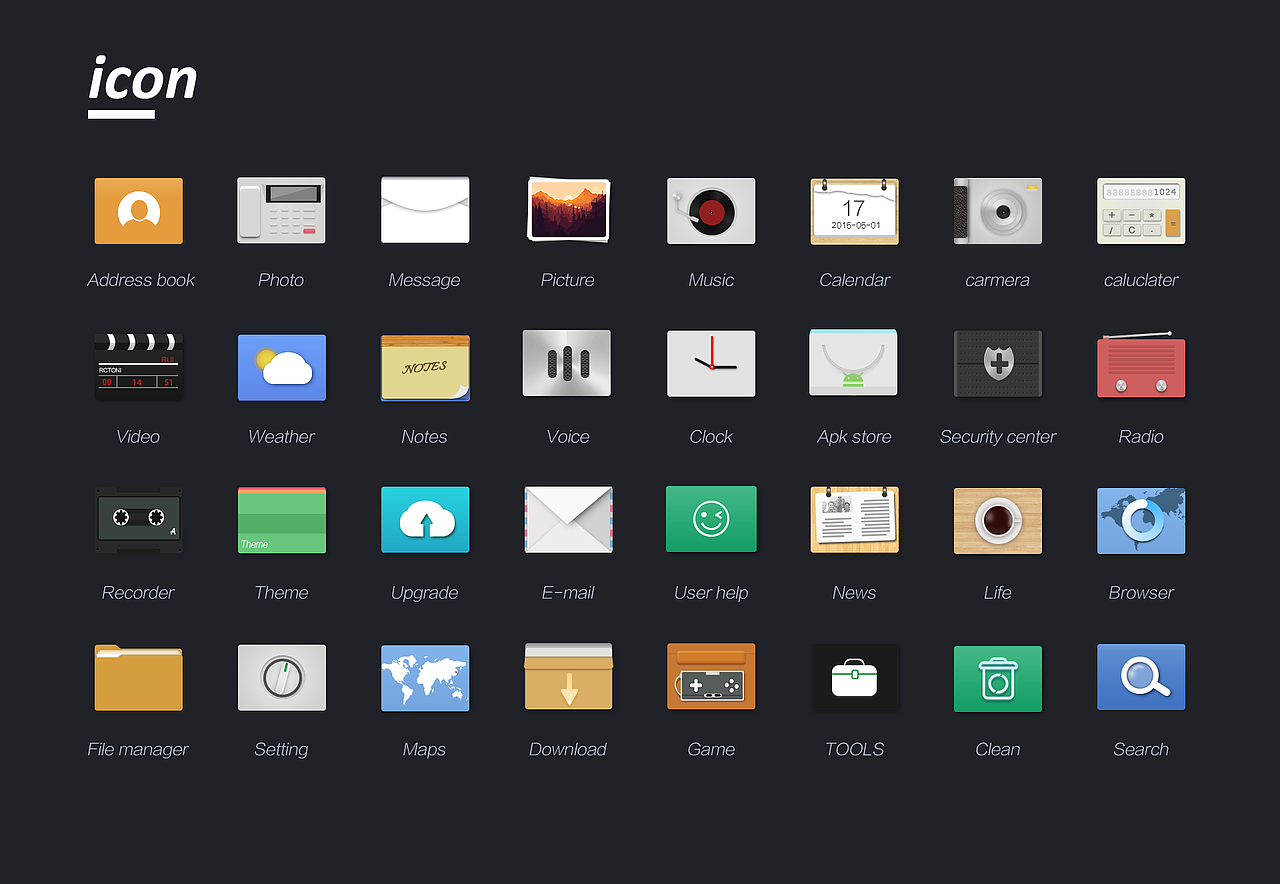Click the "icon" heading title
The height and width of the screenshot is (884, 1280).
pyautogui.click(x=143, y=78)
